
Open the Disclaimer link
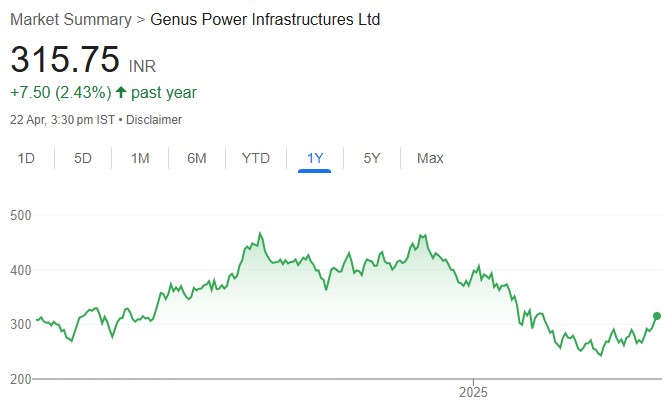tap(153, 120)
